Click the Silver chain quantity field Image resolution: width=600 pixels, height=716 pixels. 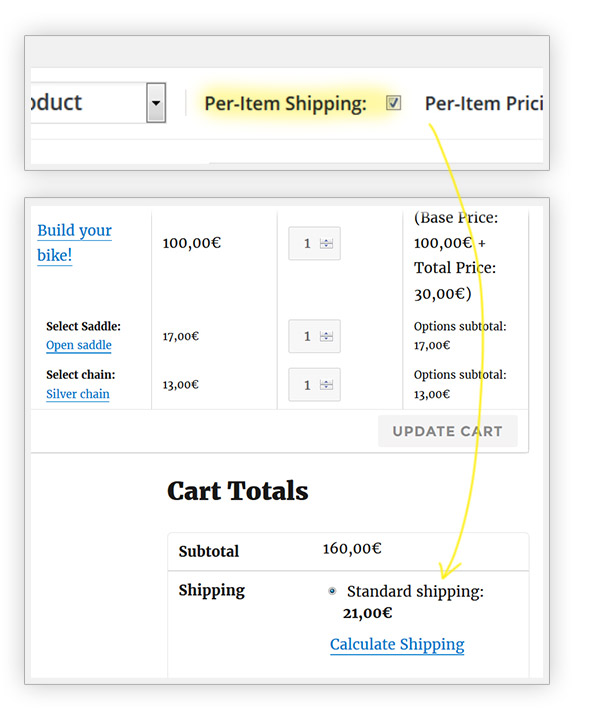click(307, 385)
